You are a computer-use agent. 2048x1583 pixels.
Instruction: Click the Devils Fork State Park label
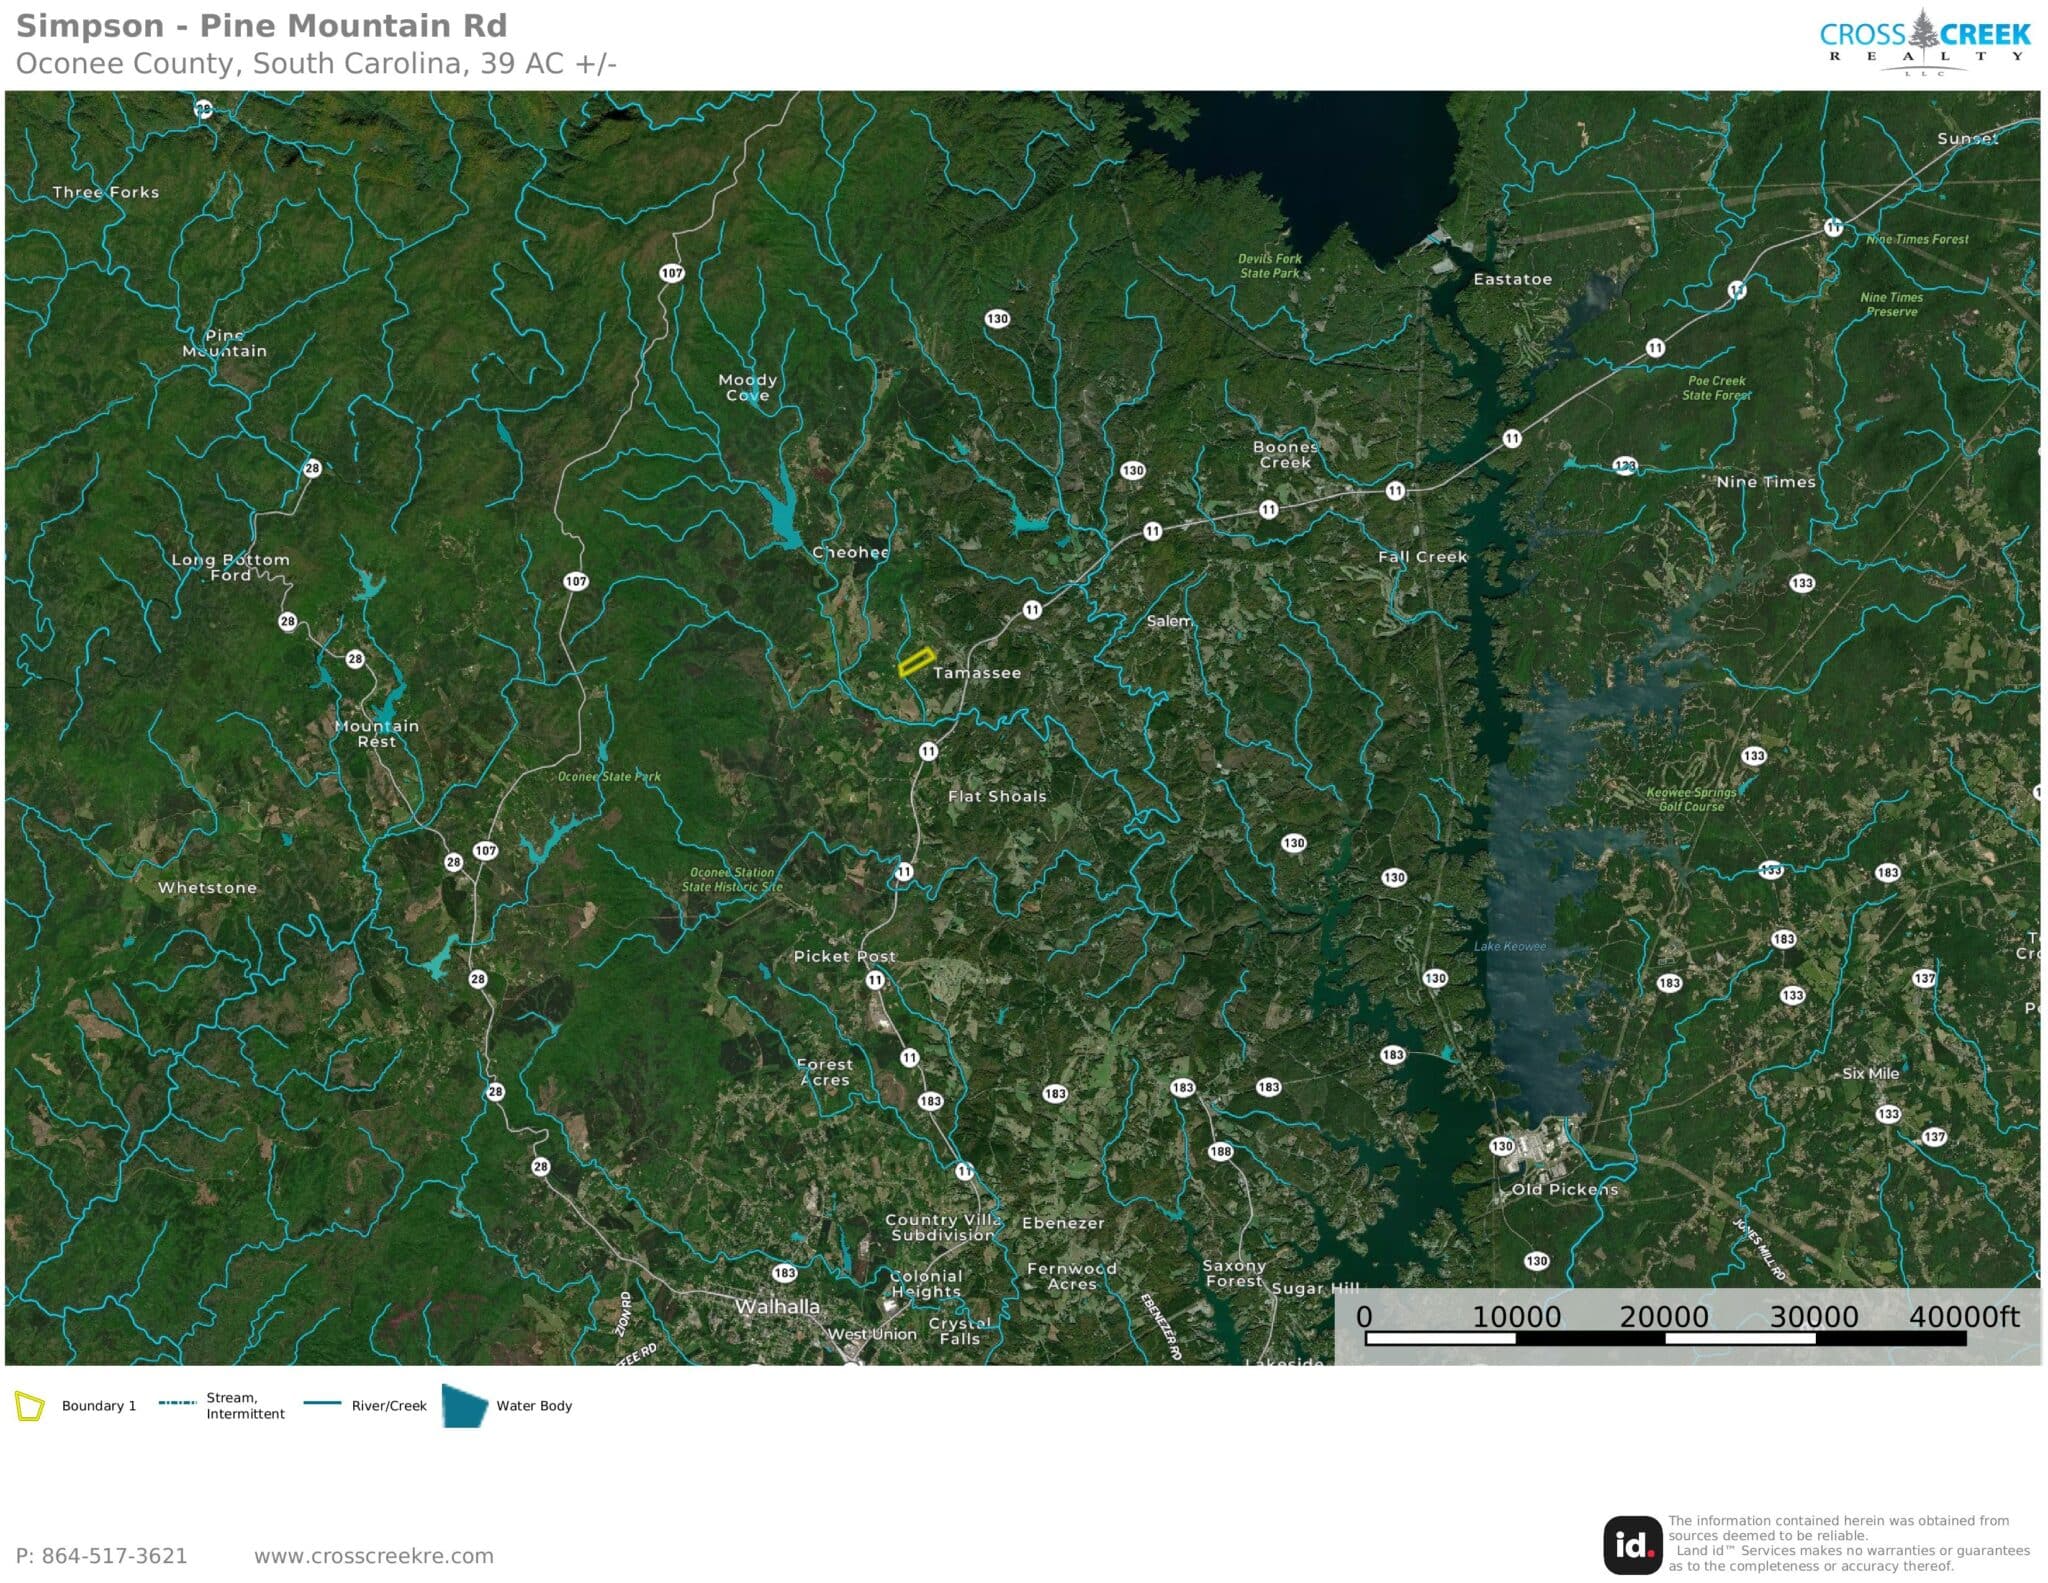click(1269, 266)
